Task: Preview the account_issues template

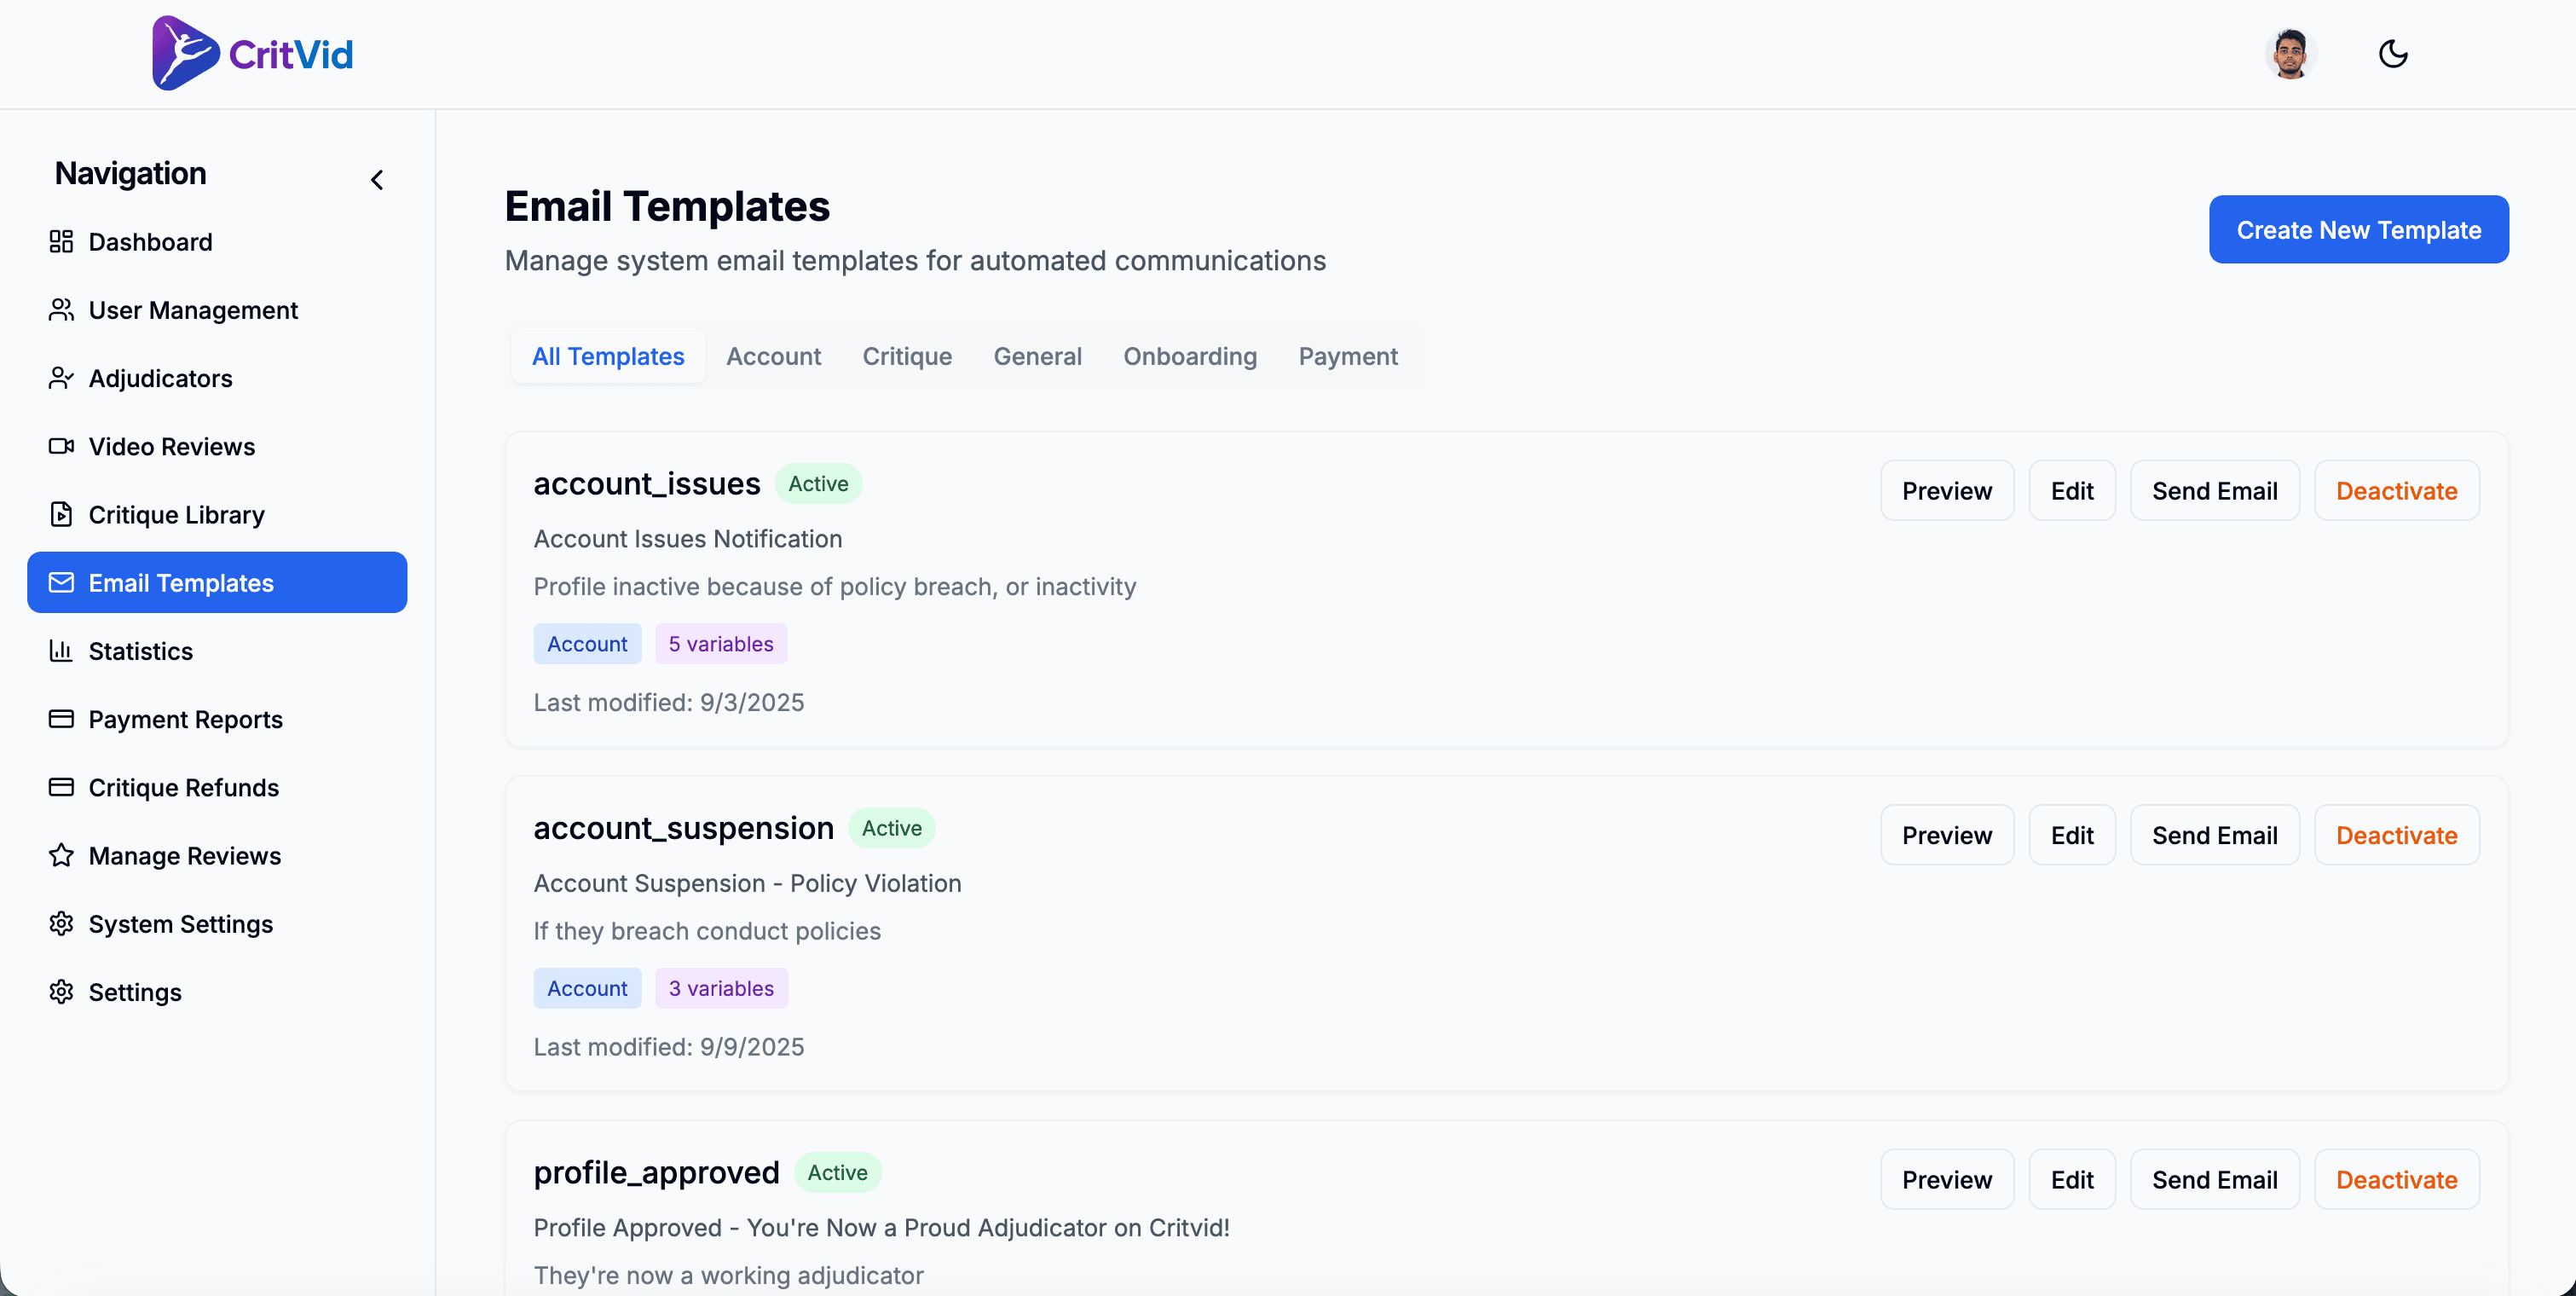Action: tap(1947, 490)
